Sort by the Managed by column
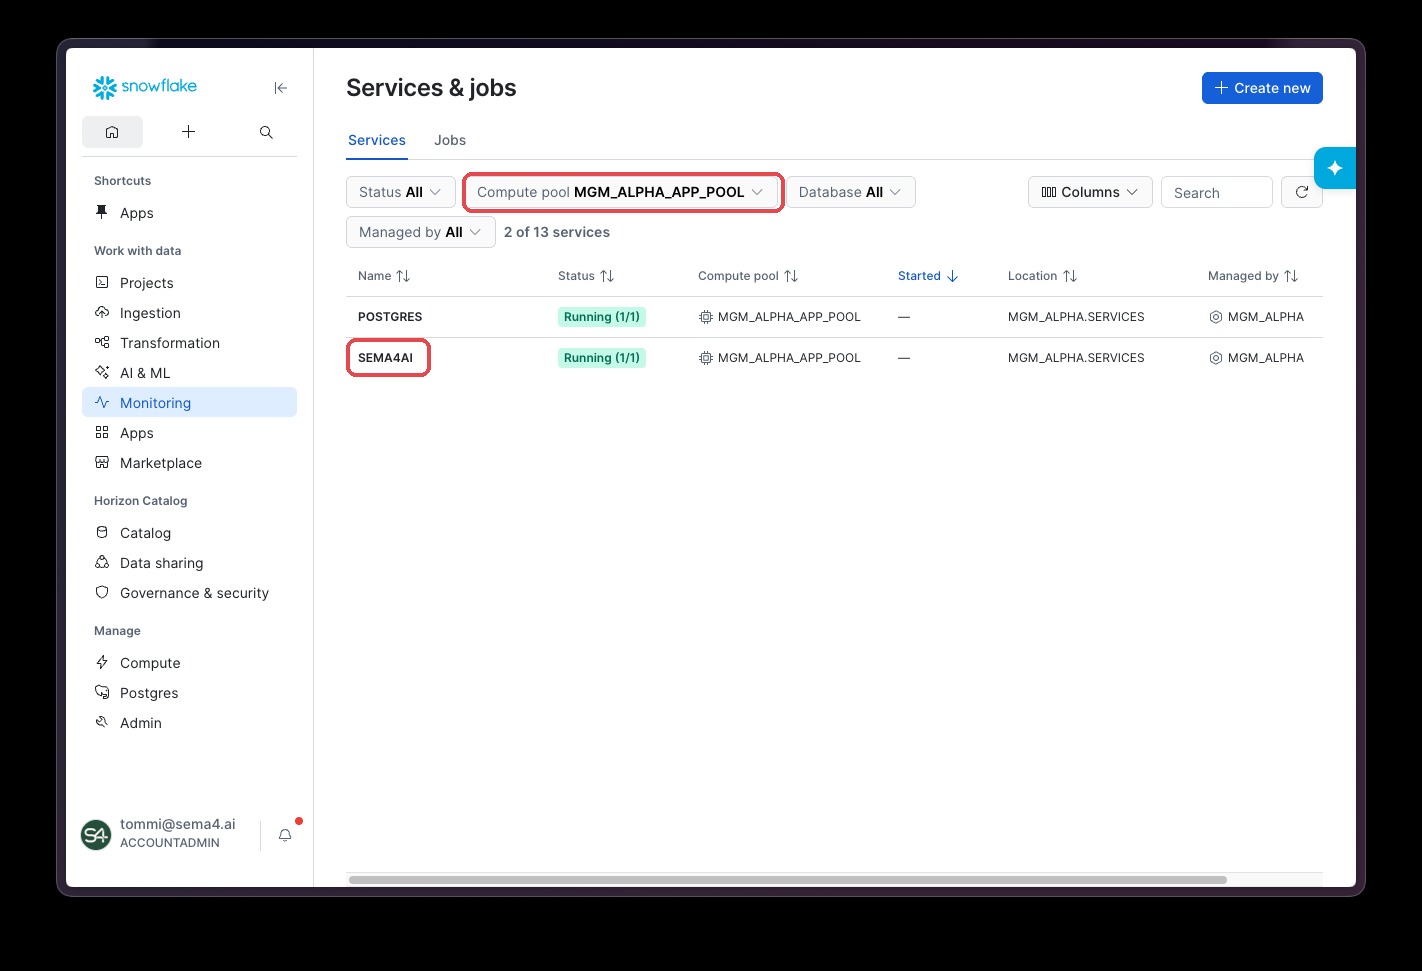 click(x=1253, y=276)
